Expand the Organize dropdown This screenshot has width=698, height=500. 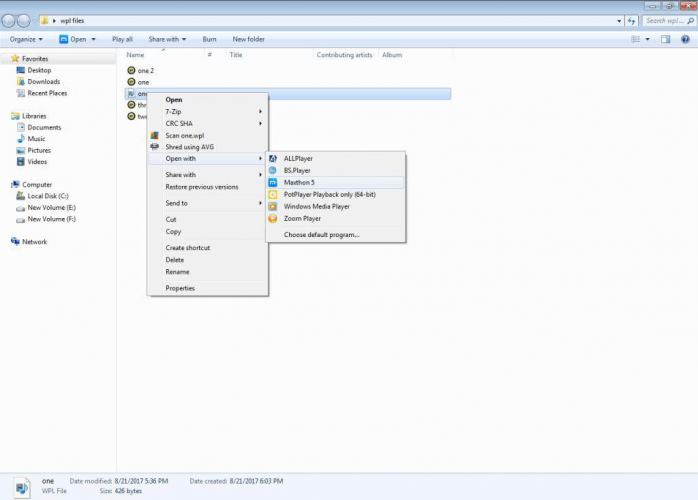(26, 39)
